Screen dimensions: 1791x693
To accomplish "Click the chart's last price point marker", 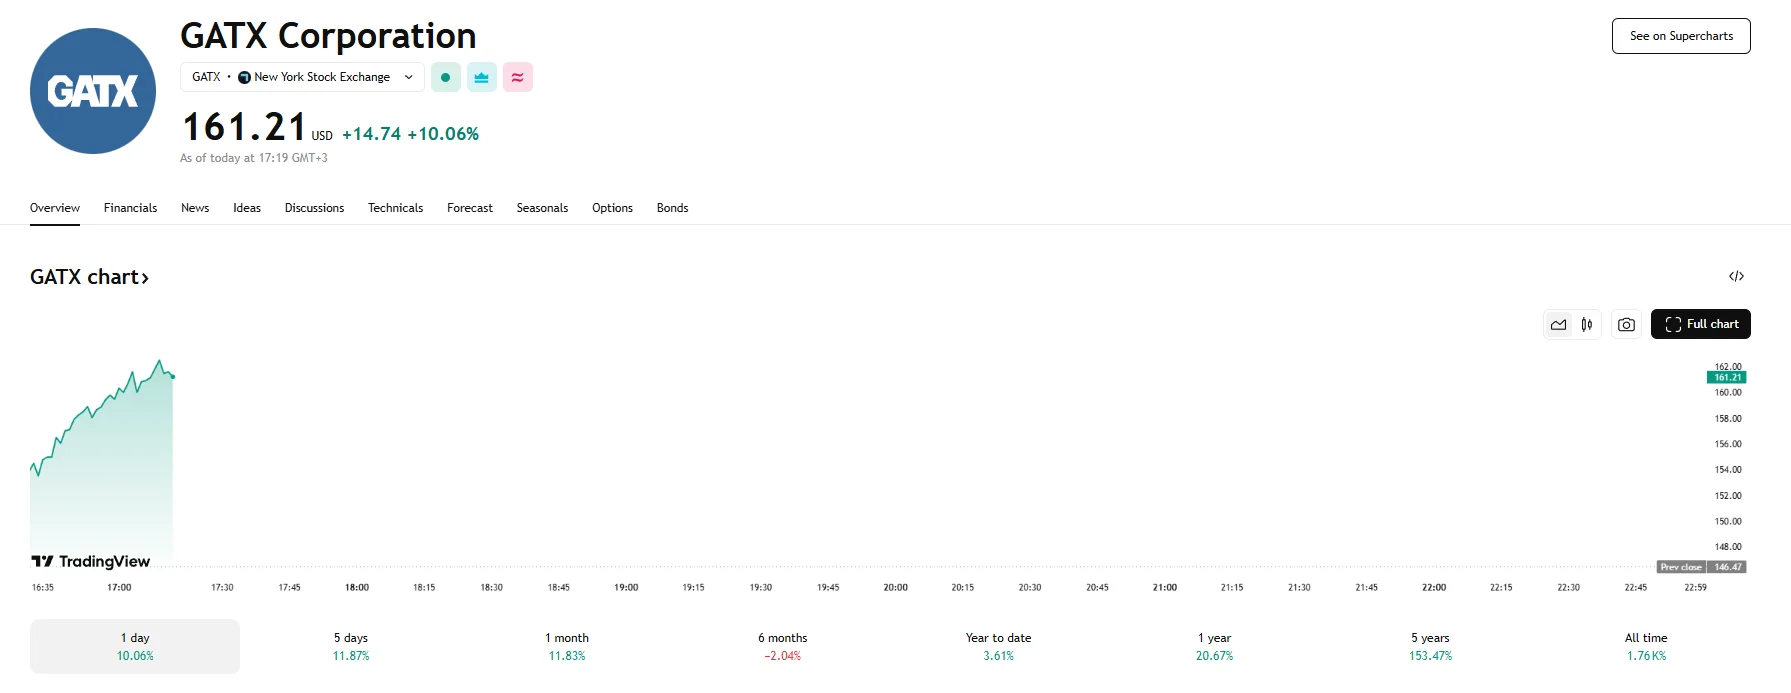I will pyautogui.click(x=173, y=376).
